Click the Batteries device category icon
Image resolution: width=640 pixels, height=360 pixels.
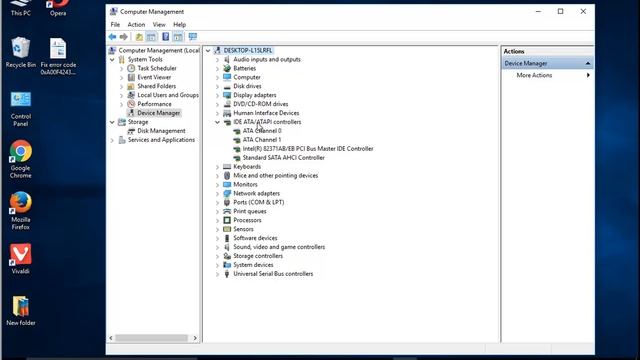click(x=227, y=68)
